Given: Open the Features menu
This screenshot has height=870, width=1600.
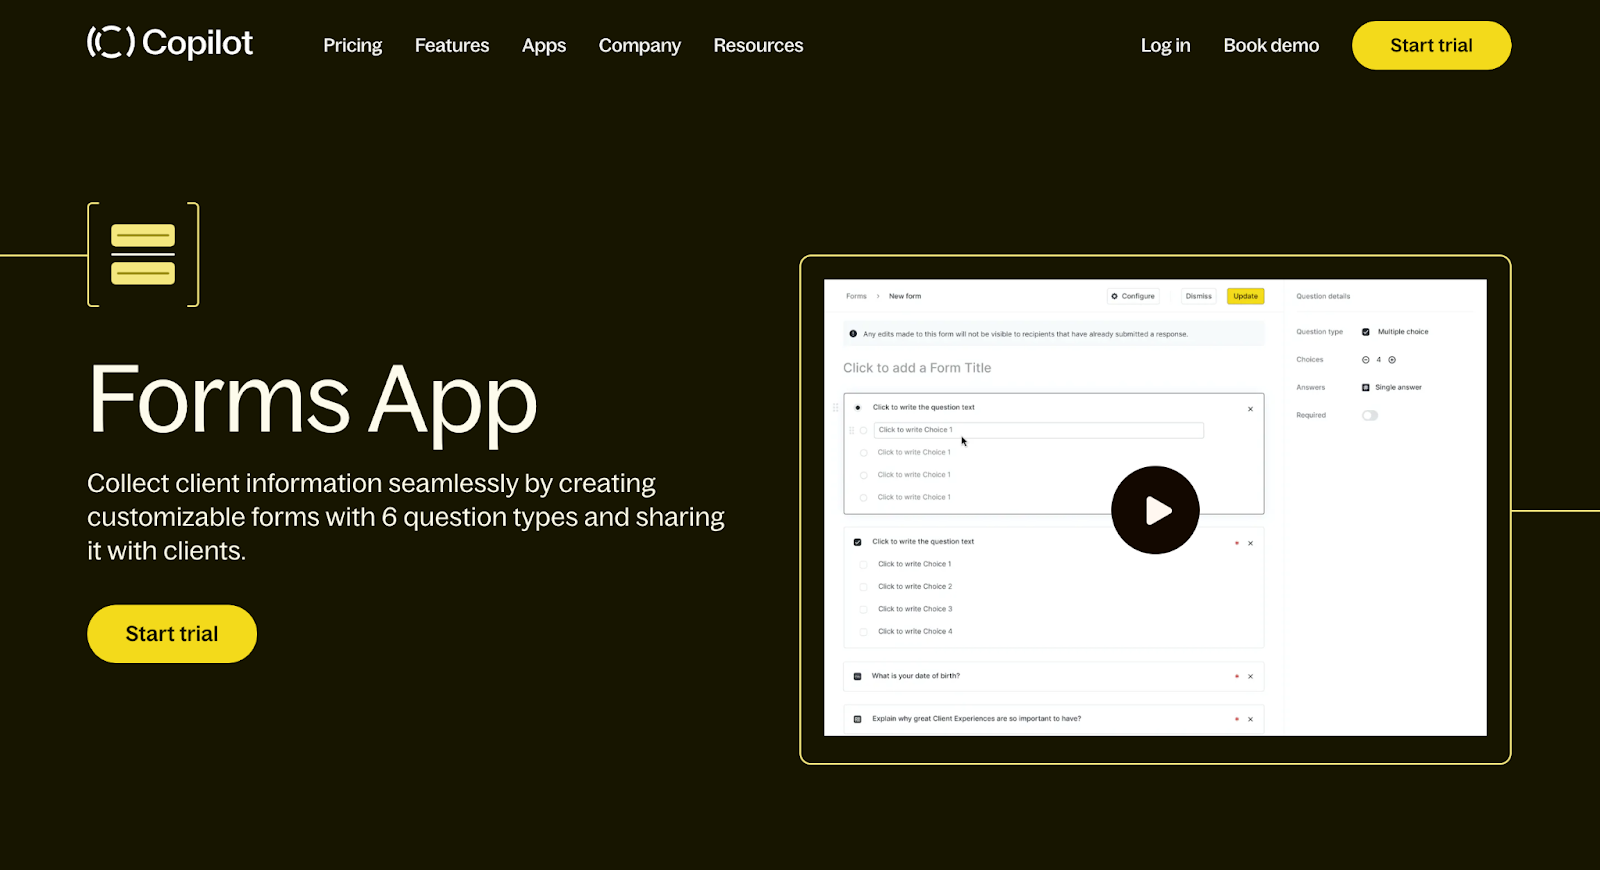Looking at the screenshot, I should coord(452,46).
